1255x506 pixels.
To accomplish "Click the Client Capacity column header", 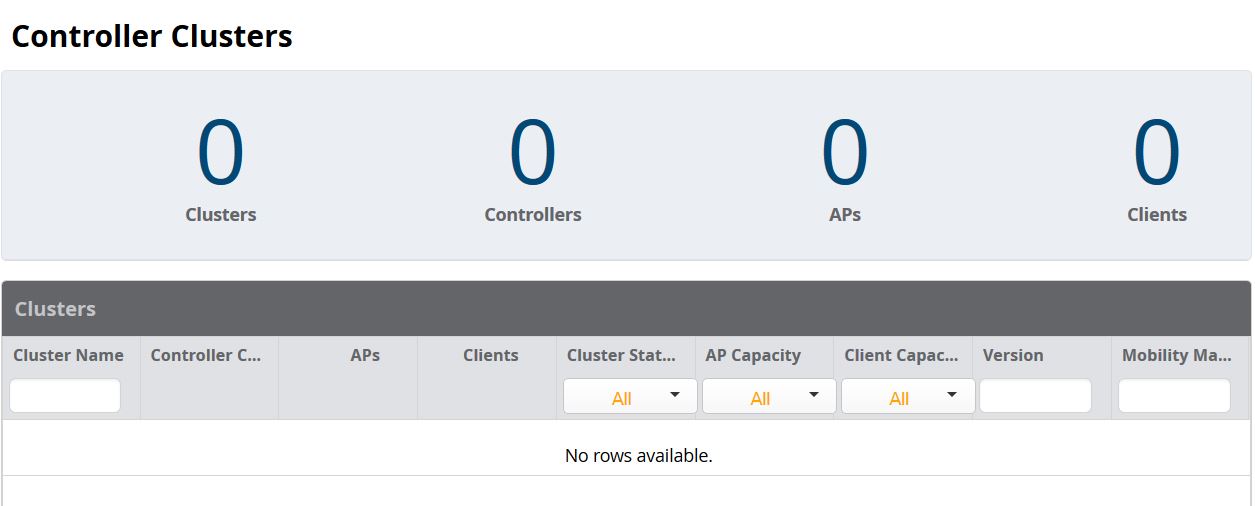I will click(x=901, y=355).
